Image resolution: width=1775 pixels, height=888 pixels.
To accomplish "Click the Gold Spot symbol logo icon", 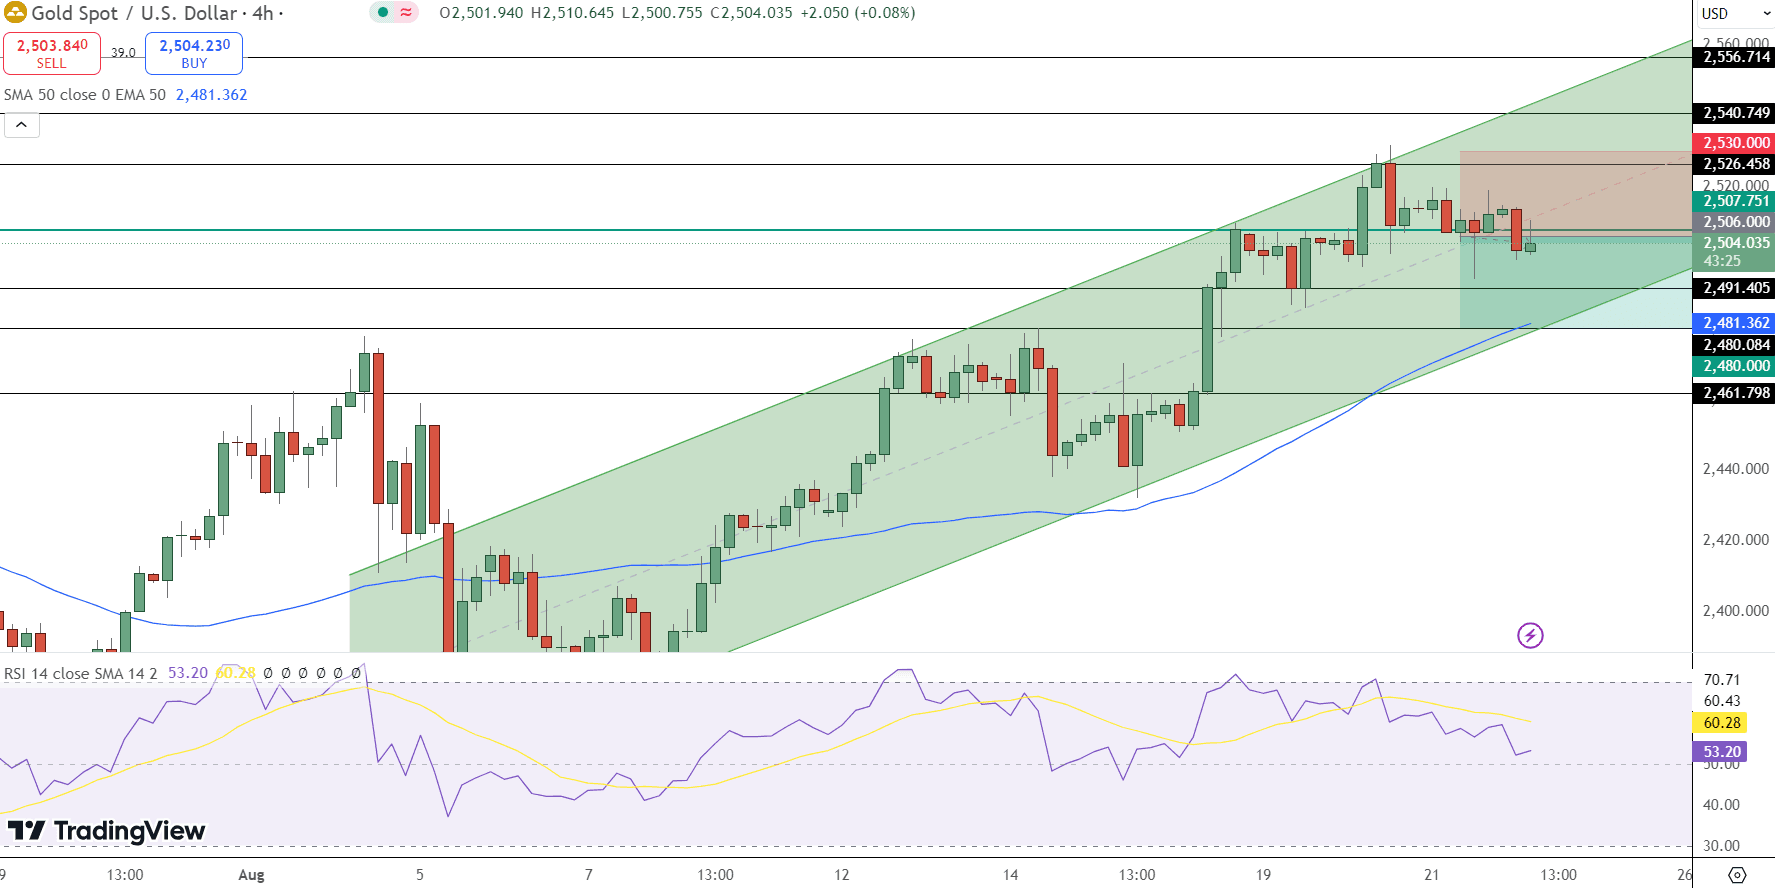I will point(15,13).
